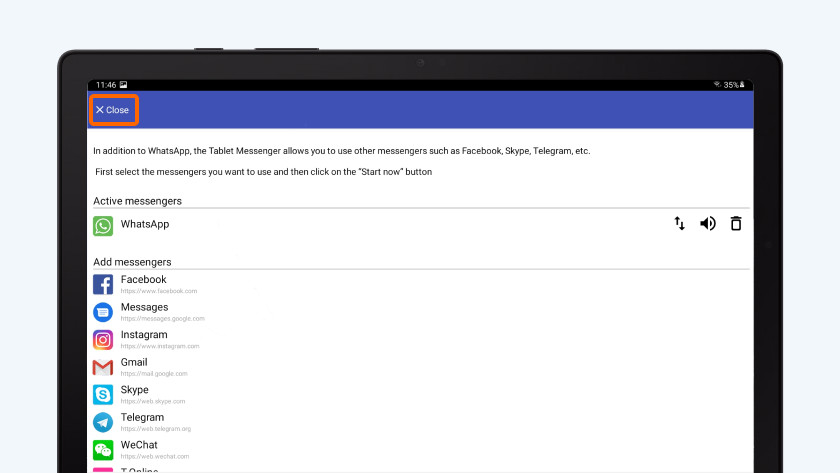Click the www.instagram.com link text
Viewport: 840px width, 473px height.
click(x=160, y=346)
